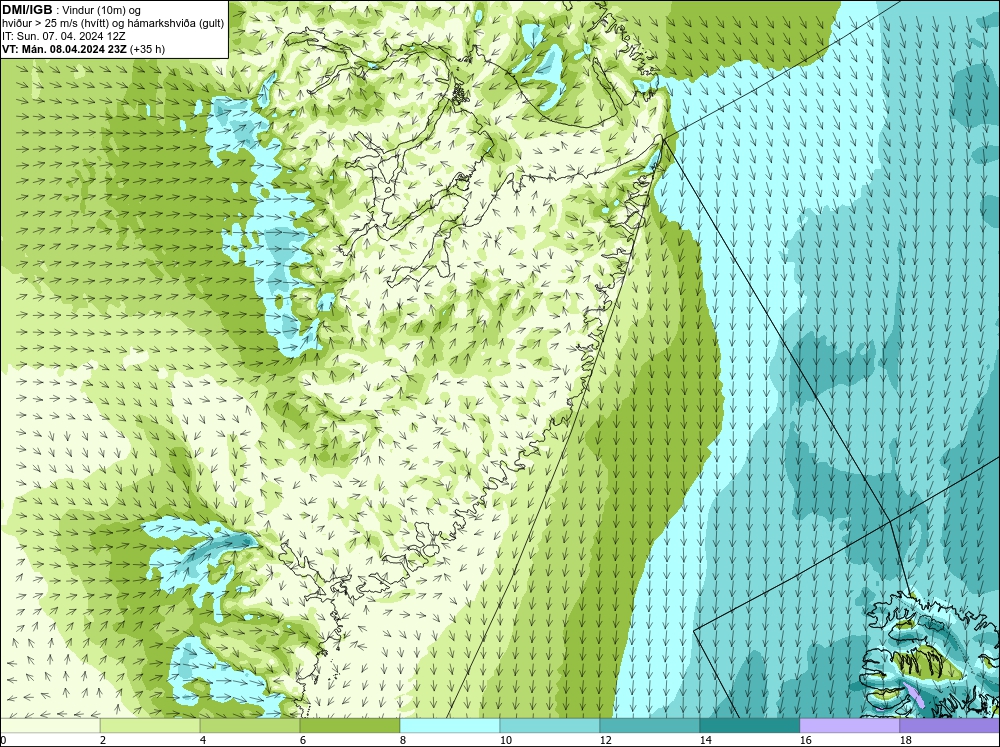Click the 10-12 m/s legend color swatch
Viewport: 1000px width, 747px height.
pyautogui.click(x=550, y=725)
